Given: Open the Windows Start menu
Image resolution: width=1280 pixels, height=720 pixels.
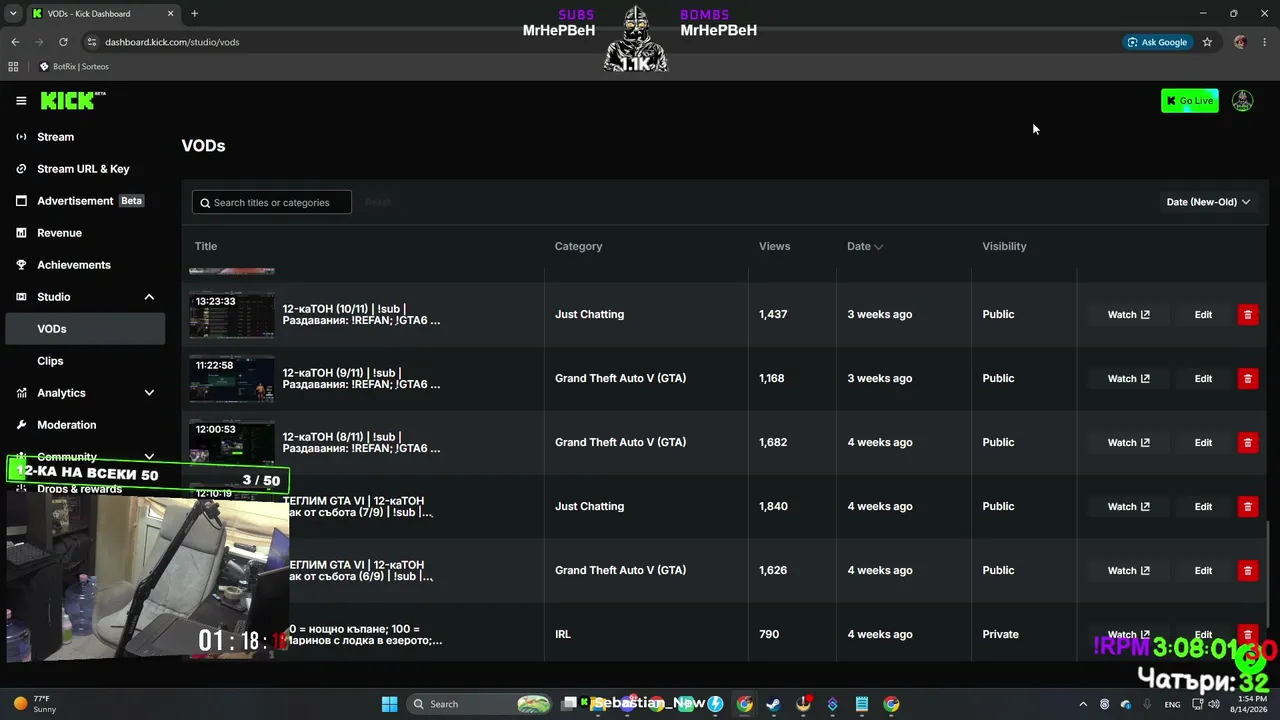Looking at the screenshot, I should [390, 704].
